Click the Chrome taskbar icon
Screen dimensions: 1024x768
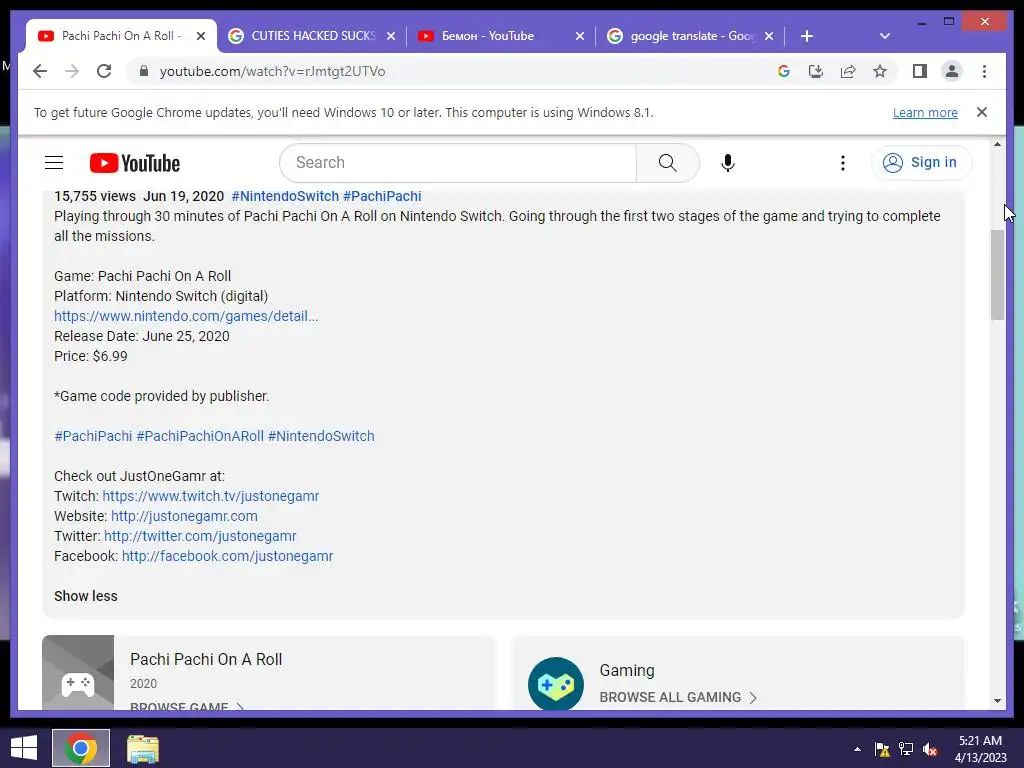[81, 748]
